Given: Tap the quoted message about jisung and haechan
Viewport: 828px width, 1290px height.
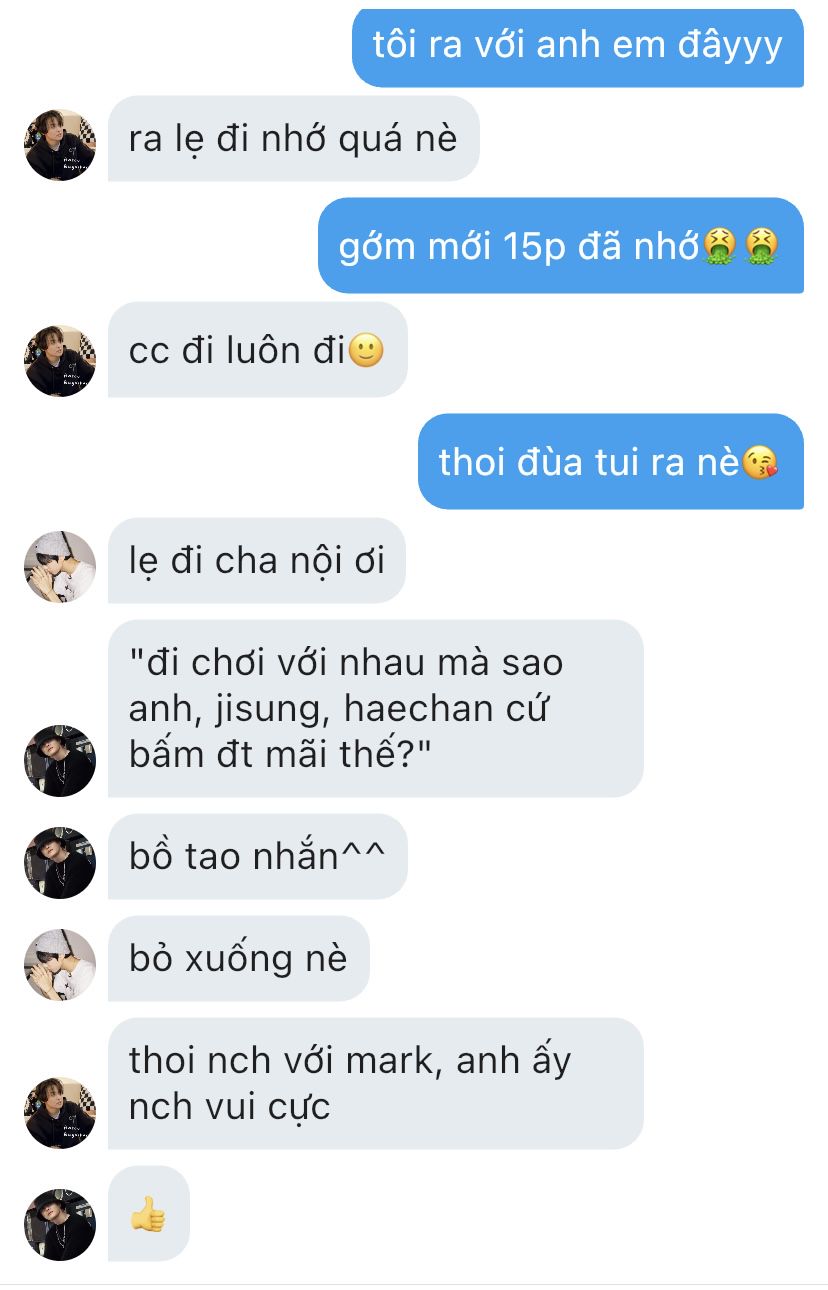Looking at the screenshot, I should pos(375,709).
